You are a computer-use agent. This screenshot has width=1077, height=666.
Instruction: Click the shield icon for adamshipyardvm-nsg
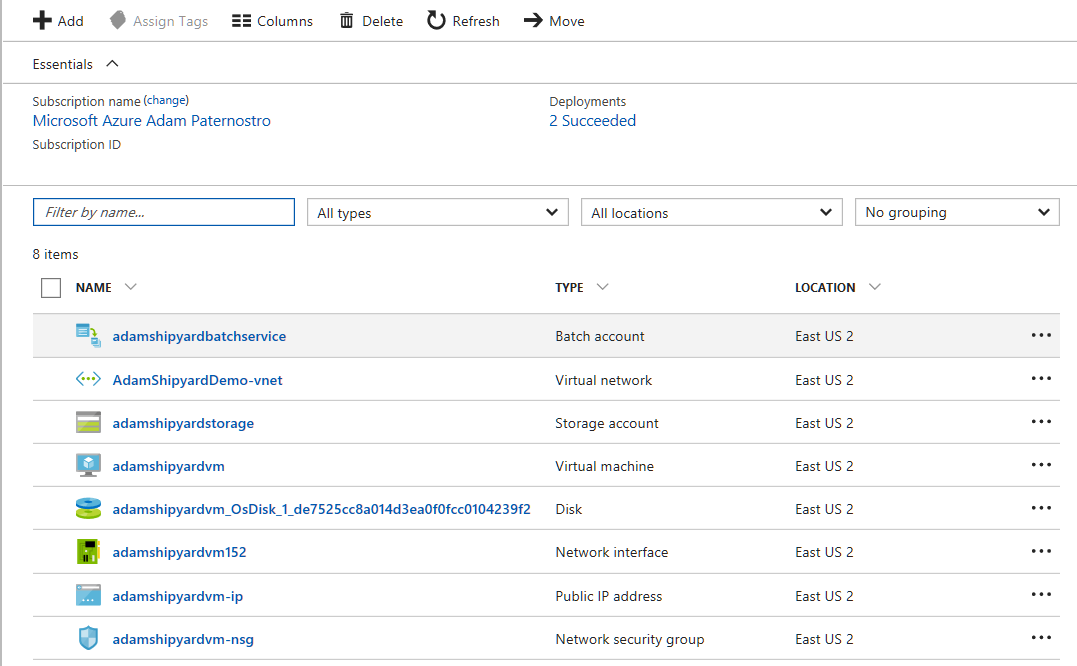pos(88,639)
